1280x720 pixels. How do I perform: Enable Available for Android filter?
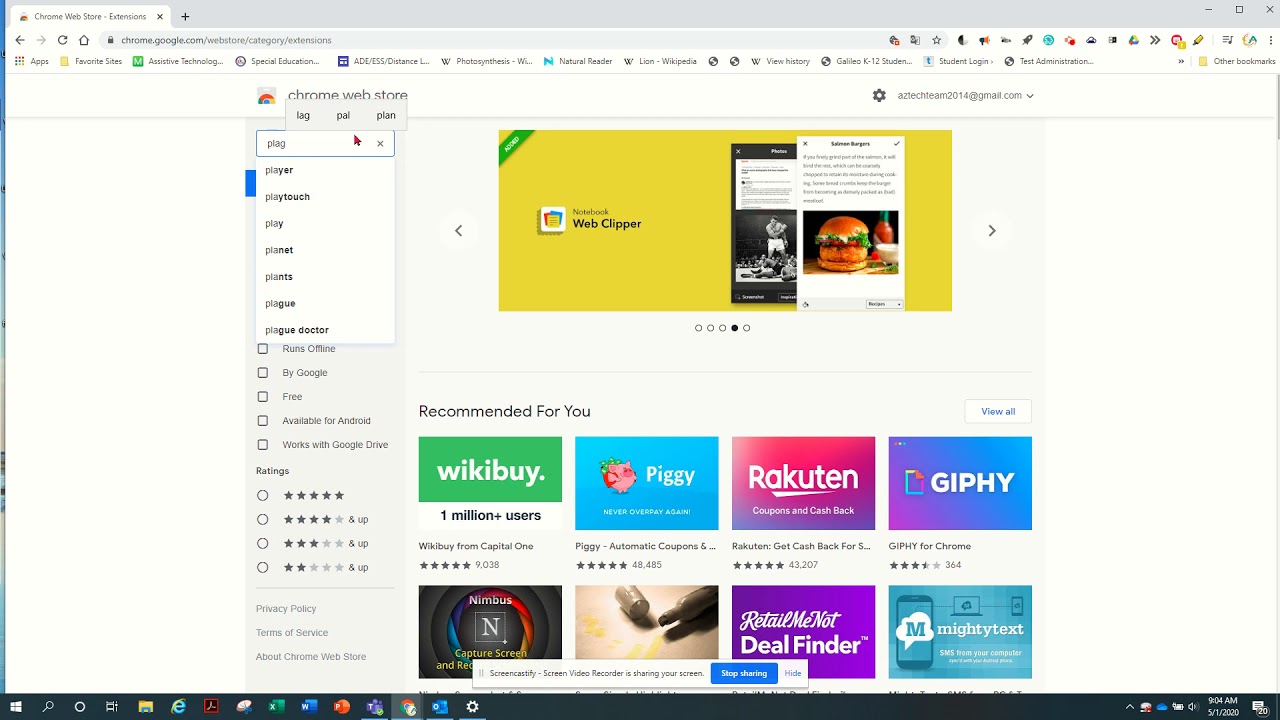coord(263,421)
